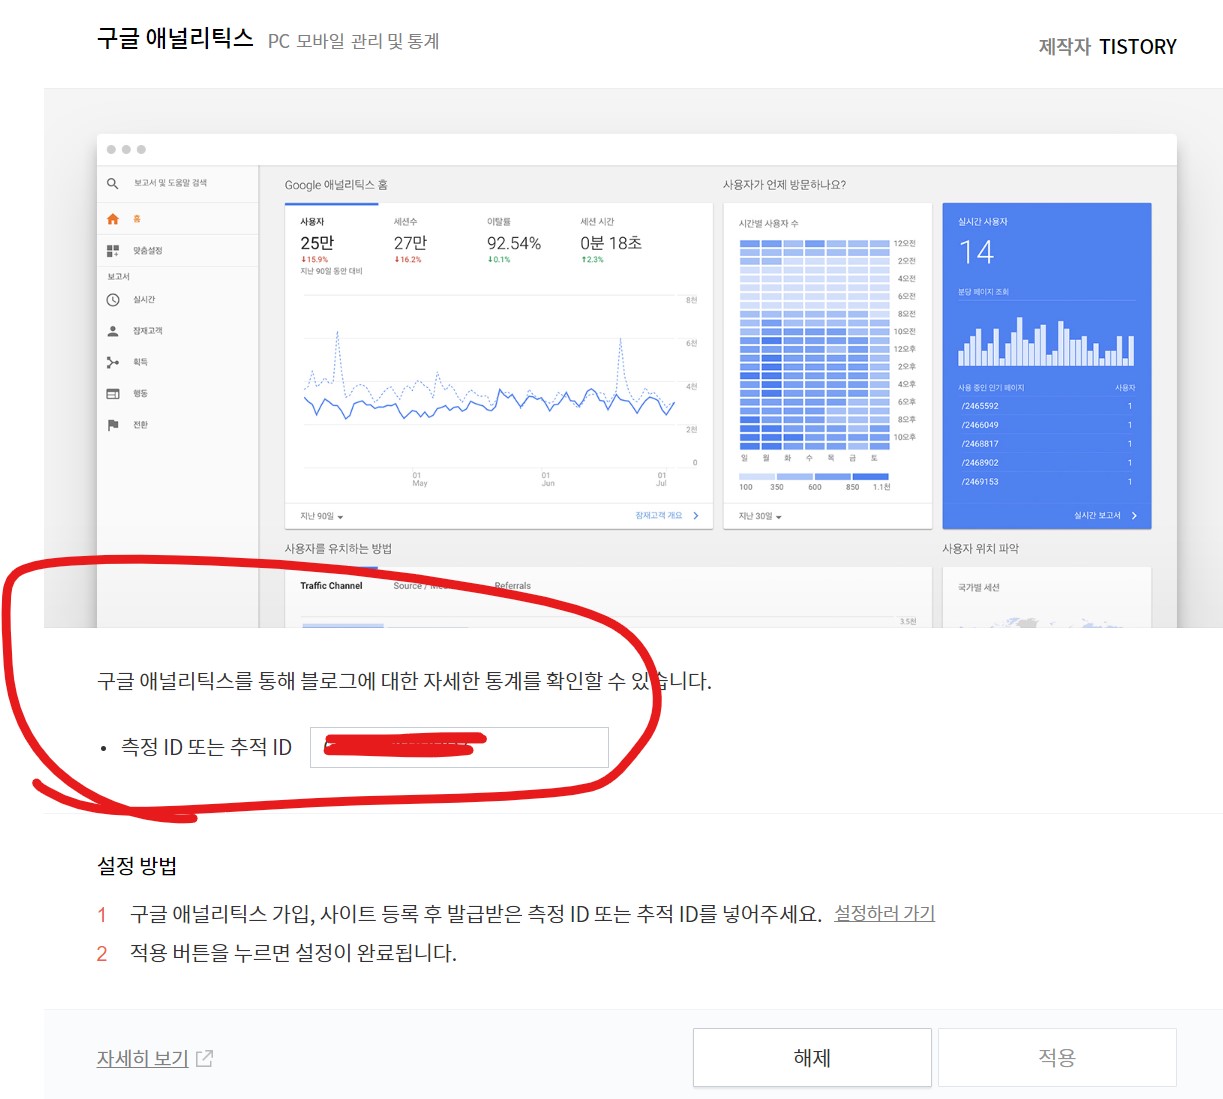Click the 획득 acquisition icon in the preview
This screenshot has width=1223, height=1099.
coord(113,362)
